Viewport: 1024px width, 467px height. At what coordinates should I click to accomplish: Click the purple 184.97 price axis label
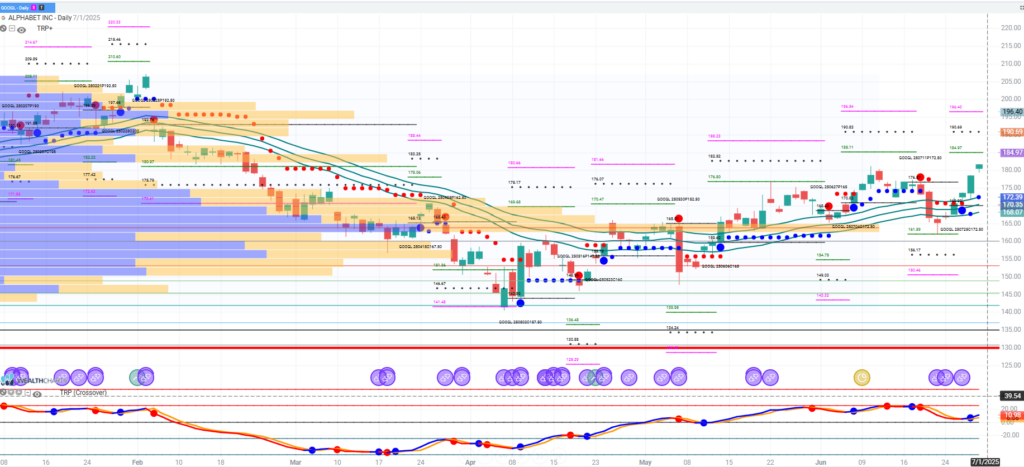[1012, 153]
